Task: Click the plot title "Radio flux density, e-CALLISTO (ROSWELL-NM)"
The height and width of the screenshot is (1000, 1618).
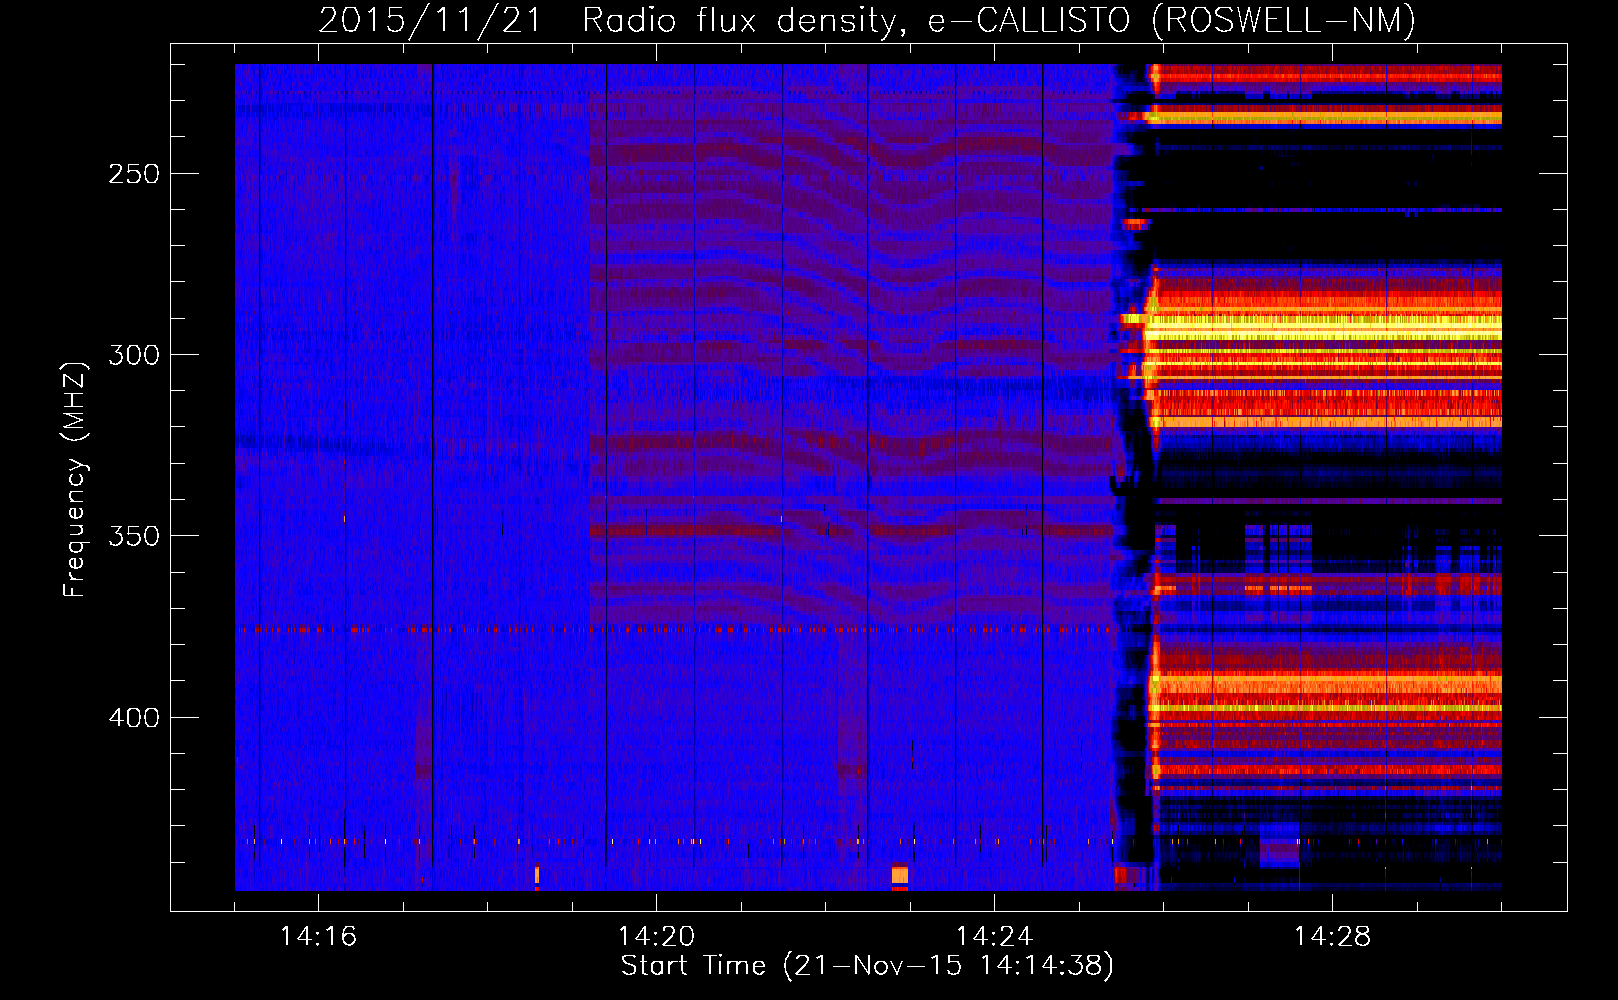Action: coord(999,20)
